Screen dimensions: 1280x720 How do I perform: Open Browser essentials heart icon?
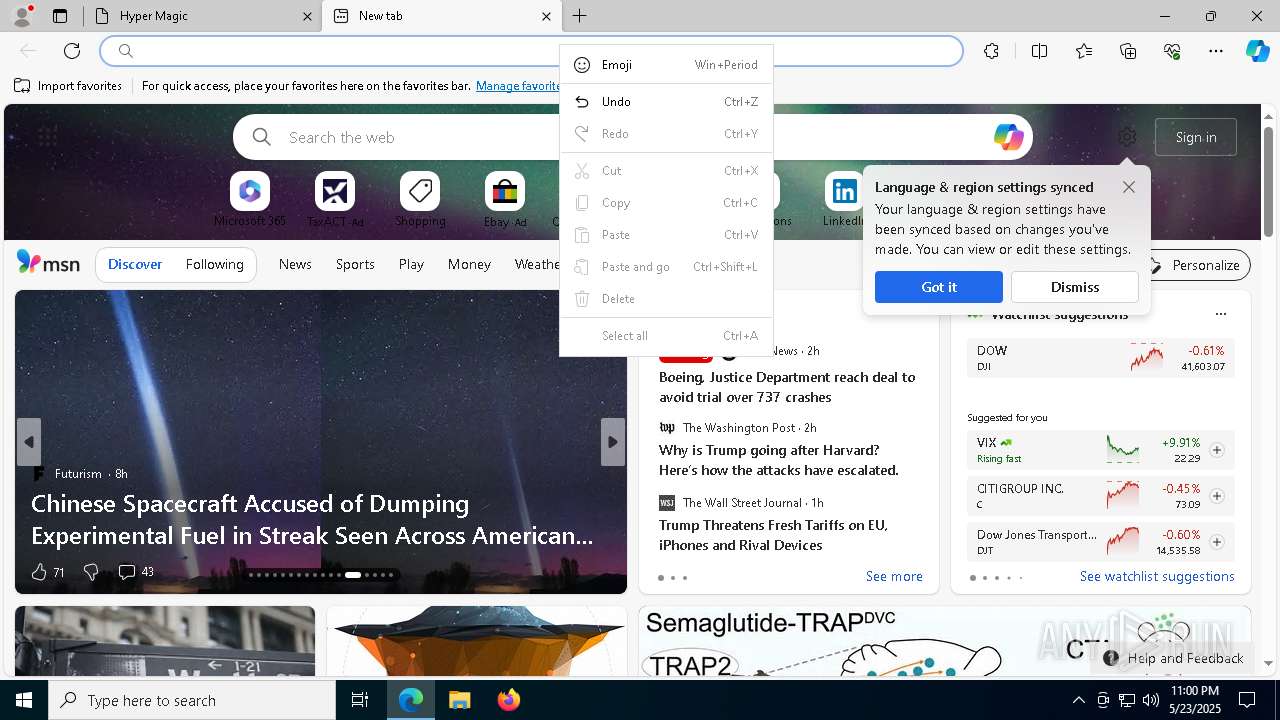1172,51
